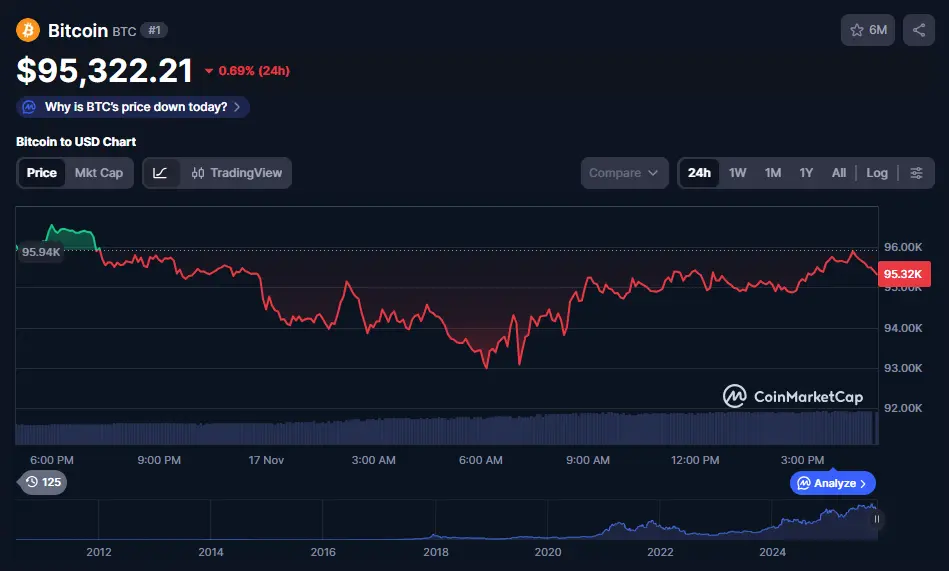Click the 2022 label on overview timeline

660,552
